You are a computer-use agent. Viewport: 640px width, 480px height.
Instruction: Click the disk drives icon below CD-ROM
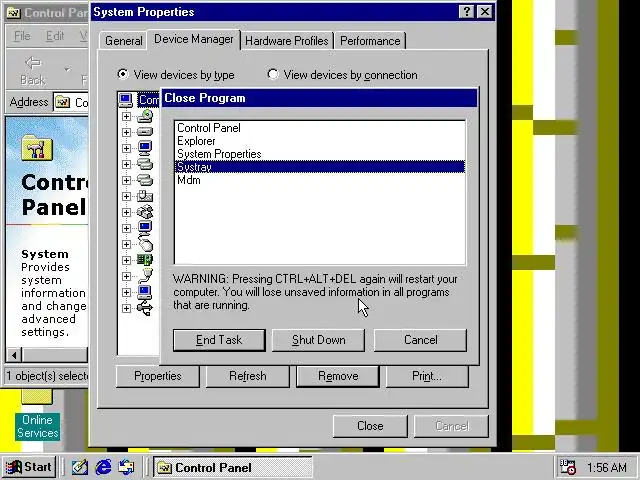click(x=145, y=132)
